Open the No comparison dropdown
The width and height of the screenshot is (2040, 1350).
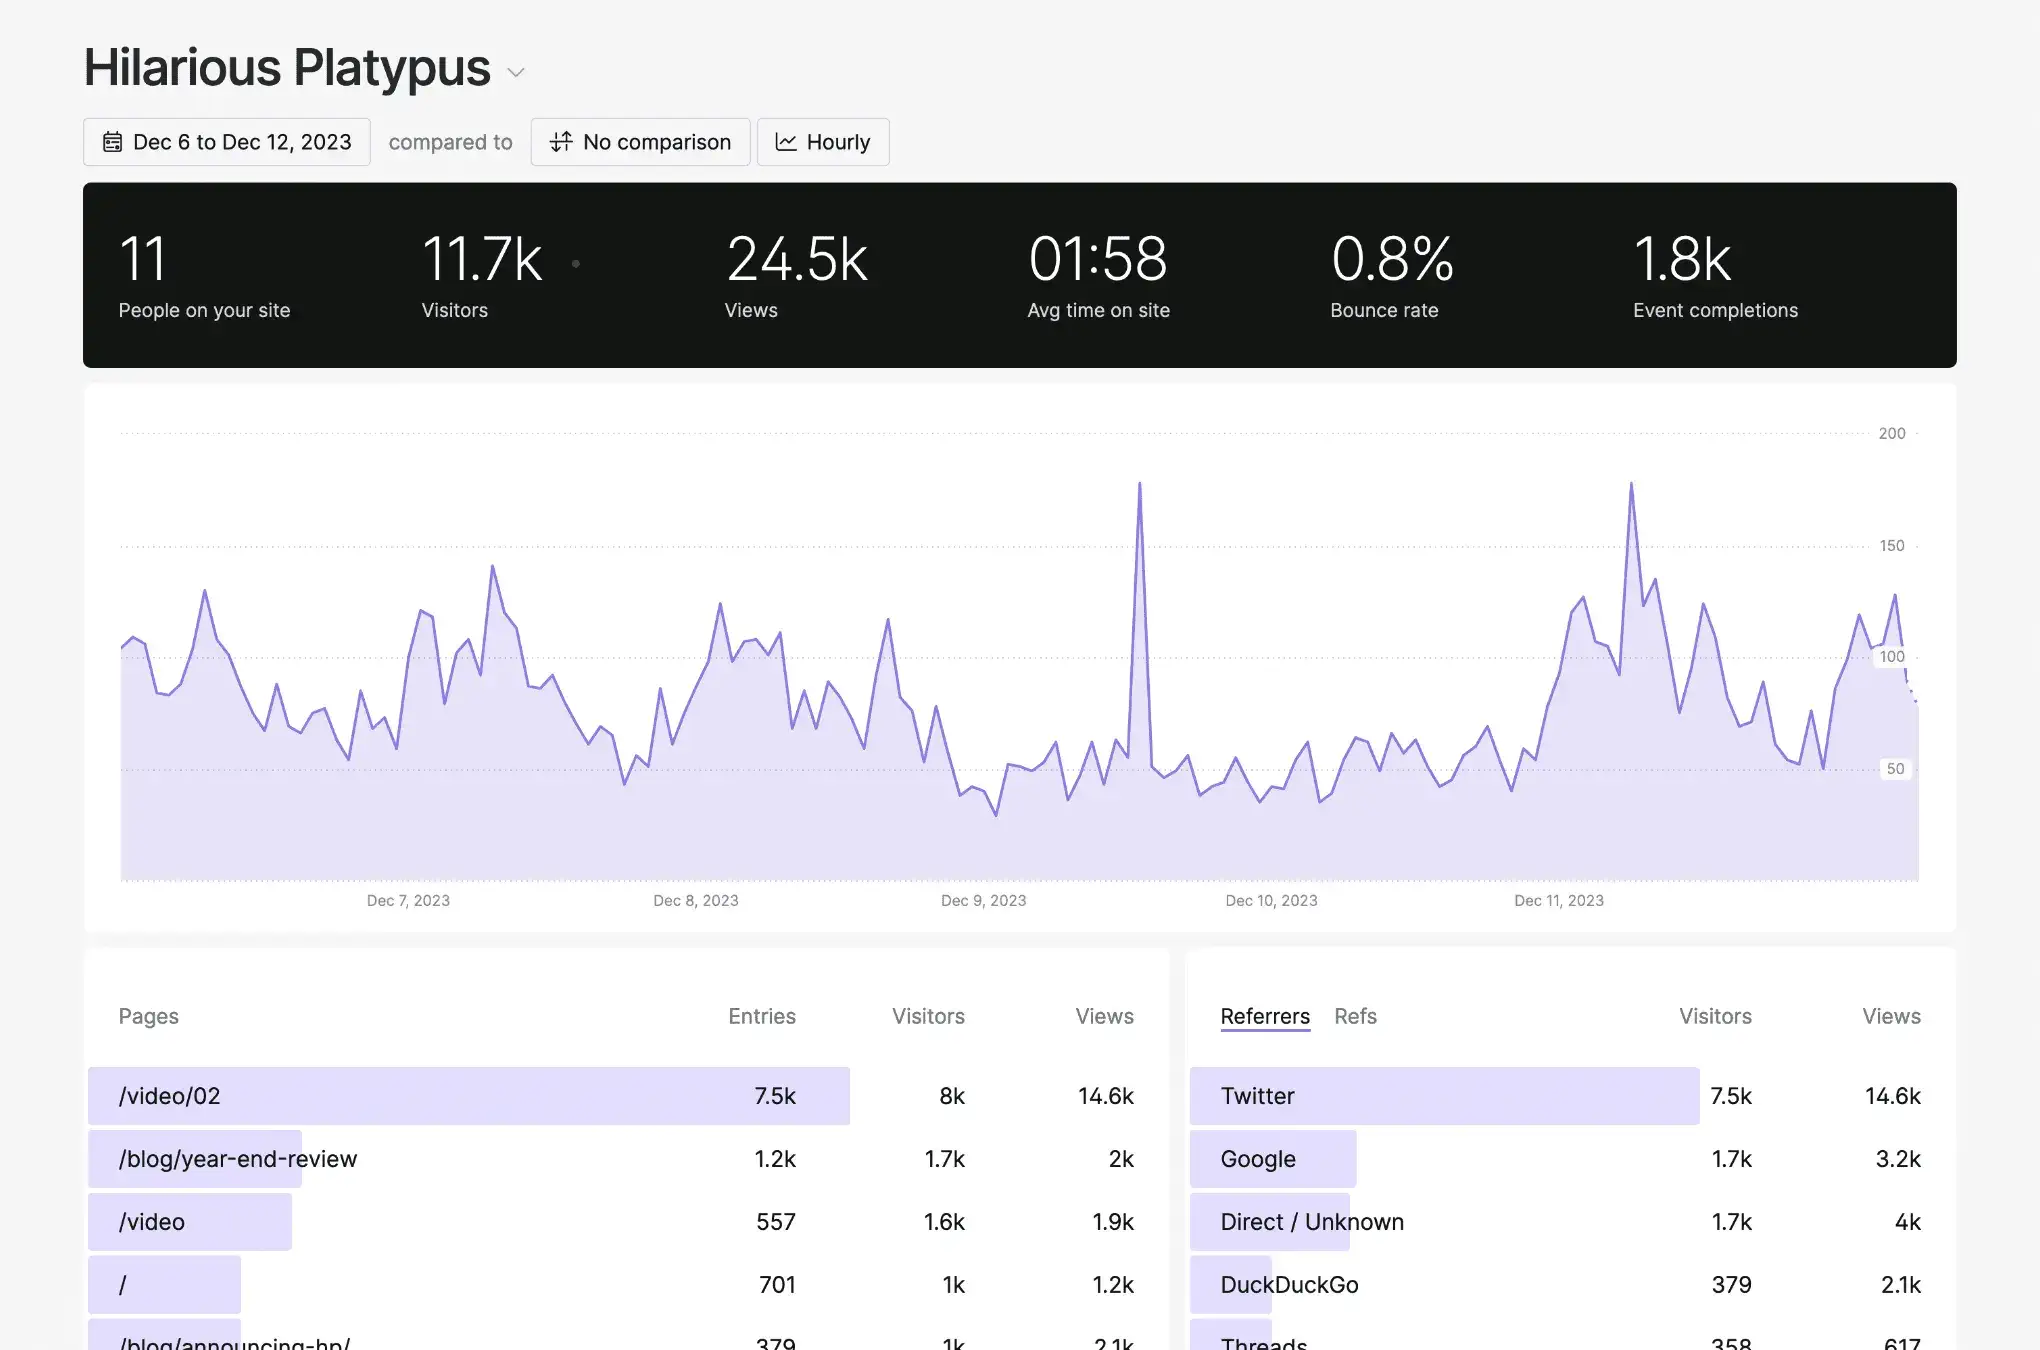(640, 141)
